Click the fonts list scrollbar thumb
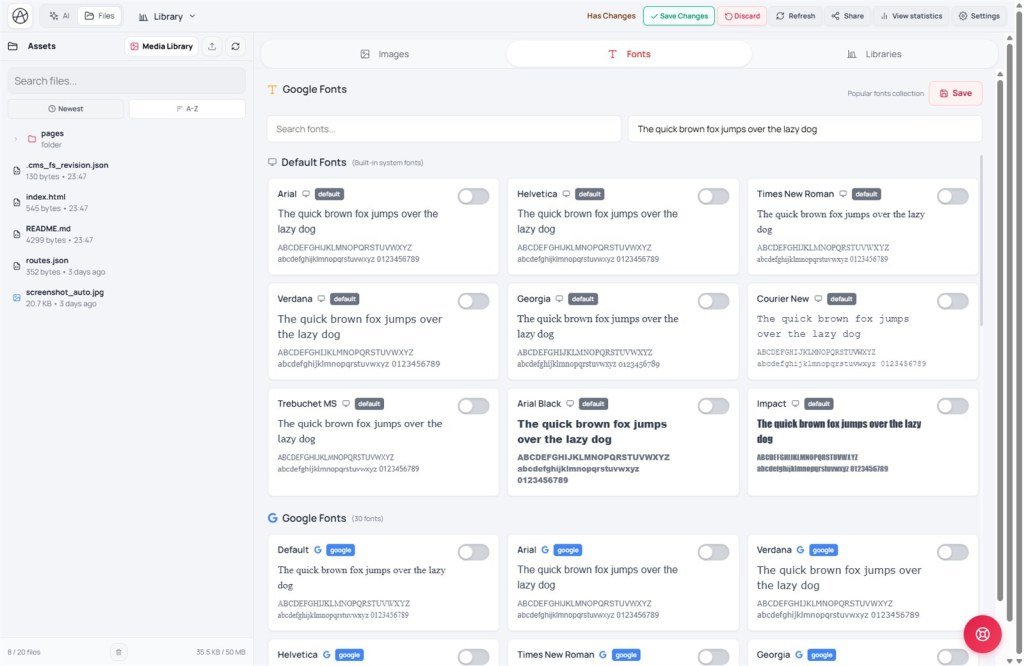This screenshot has width=1024, height=666. (981, 240)
